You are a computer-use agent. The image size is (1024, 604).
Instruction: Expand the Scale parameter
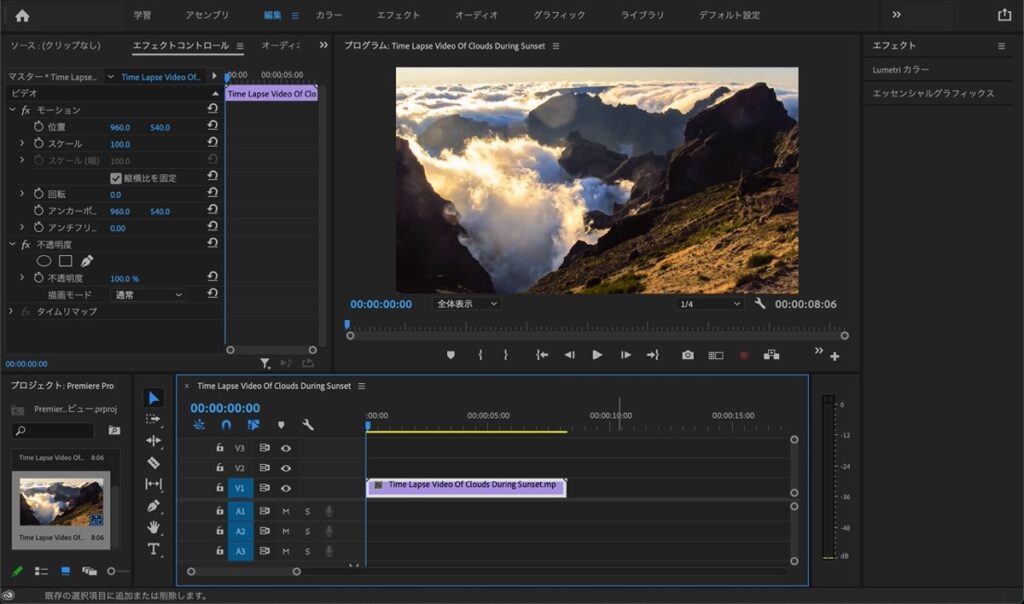pyautogui.click(x=22, y=143)
